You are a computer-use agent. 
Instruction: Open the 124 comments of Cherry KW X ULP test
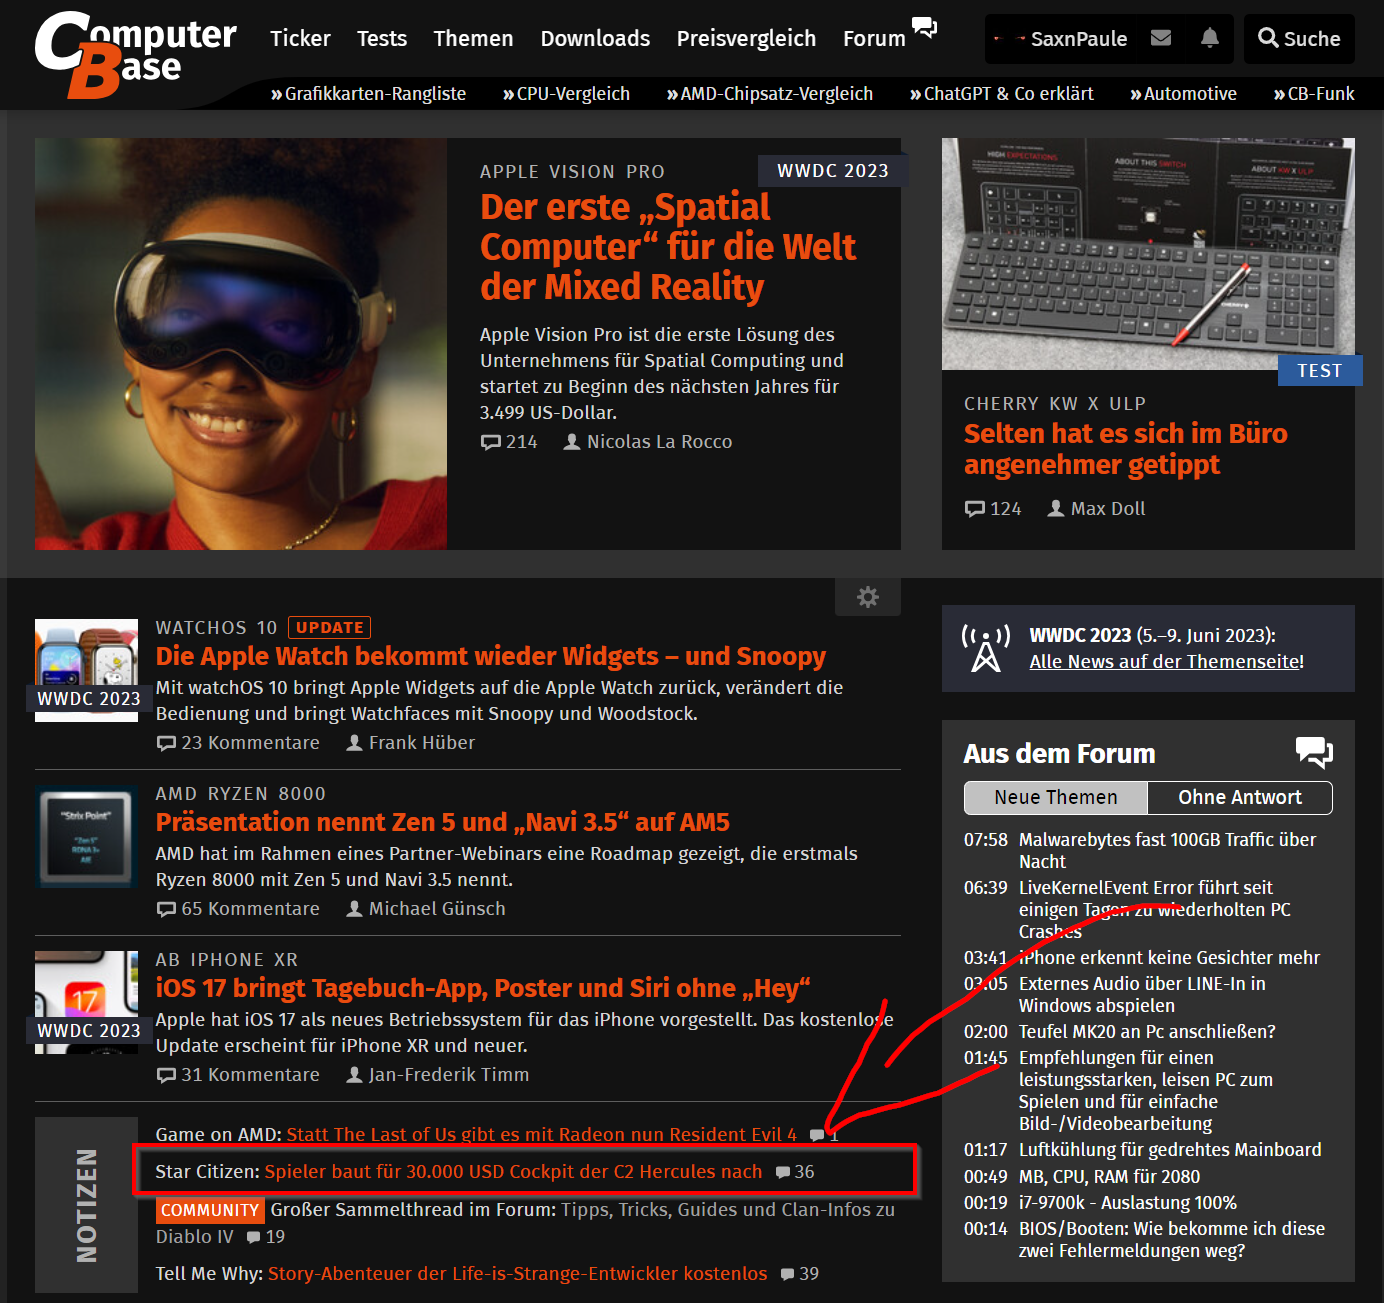993,509
